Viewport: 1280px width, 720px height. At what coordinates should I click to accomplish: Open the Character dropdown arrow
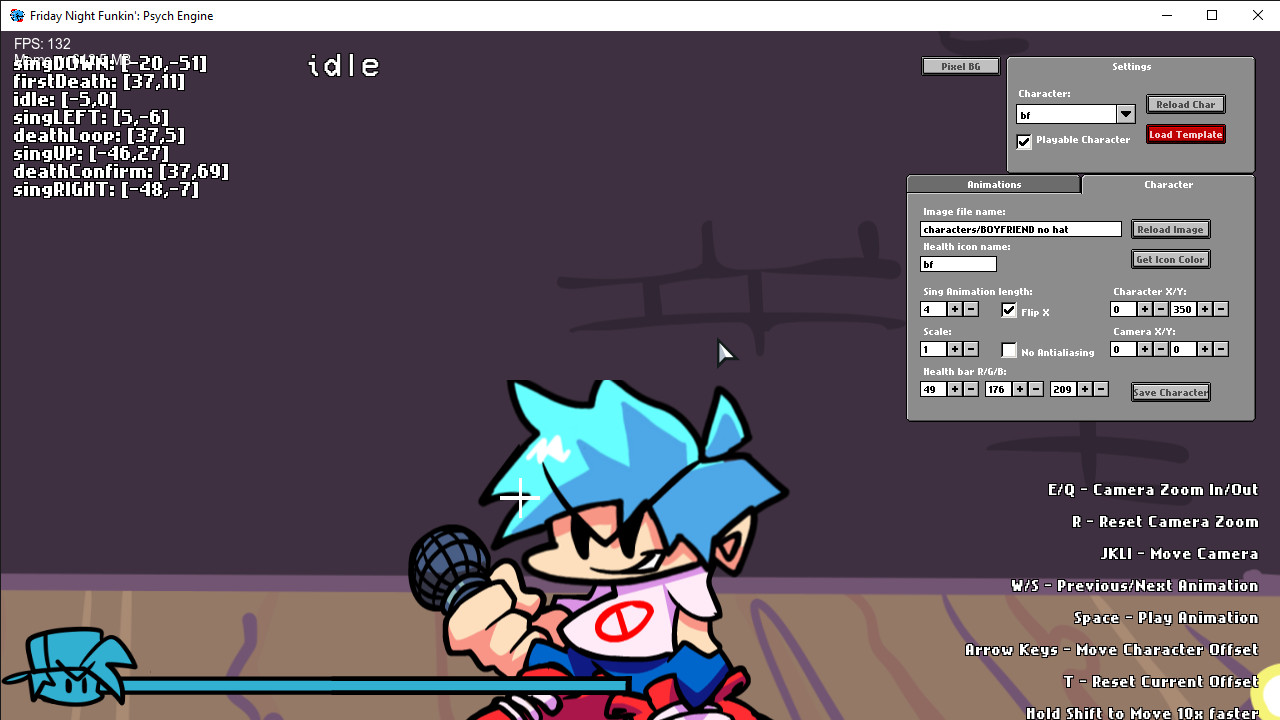tap(1126, 115)
